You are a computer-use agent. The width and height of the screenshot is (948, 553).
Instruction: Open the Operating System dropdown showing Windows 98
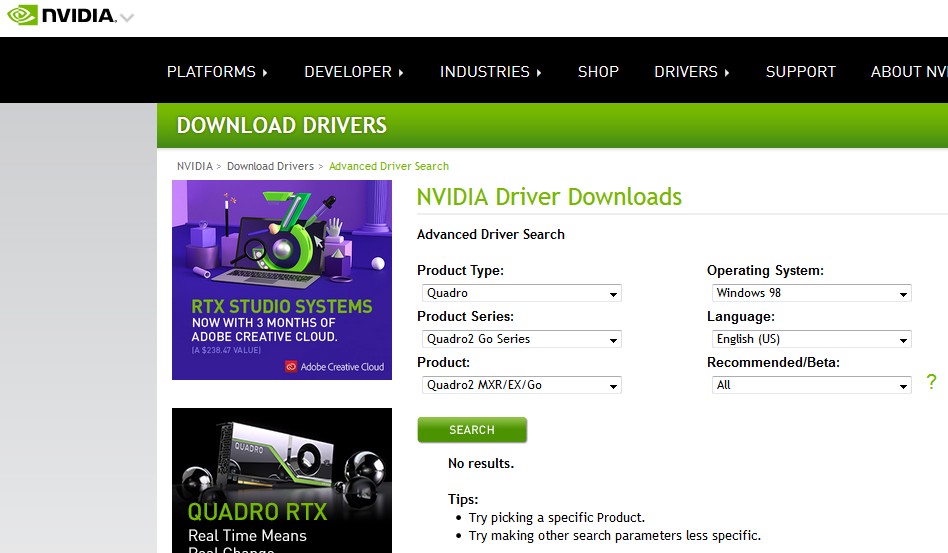point(811,293)
